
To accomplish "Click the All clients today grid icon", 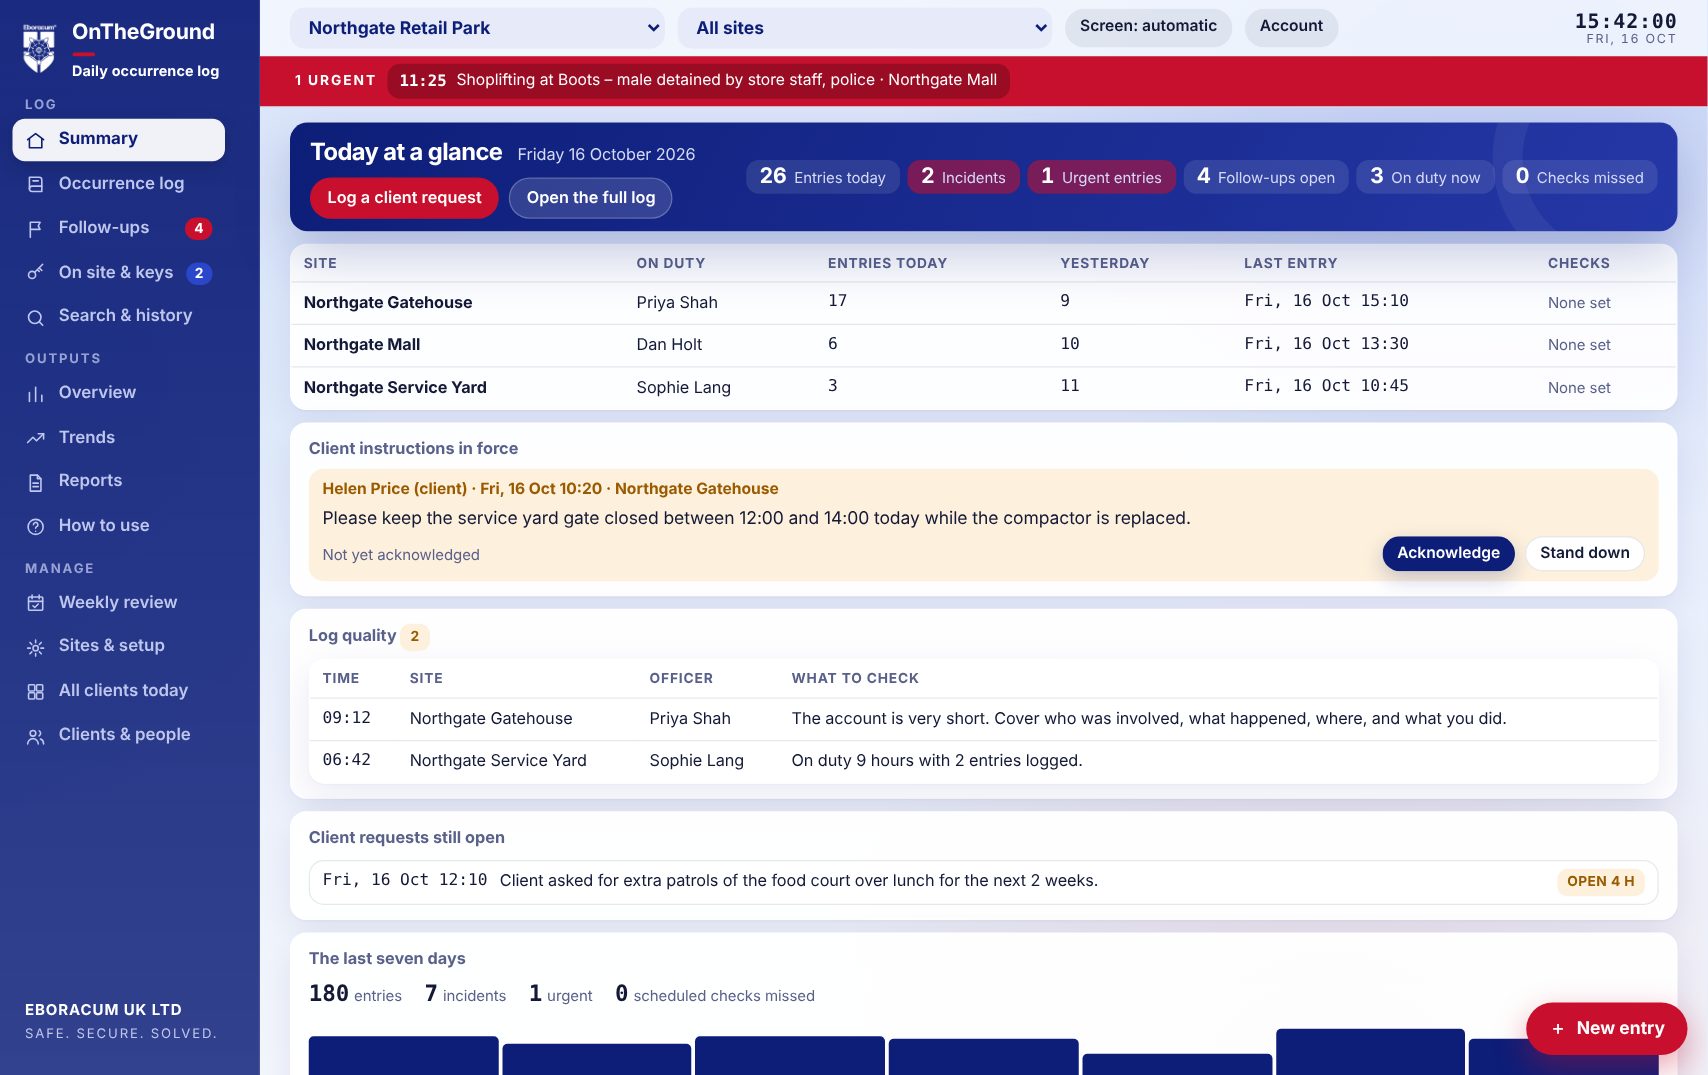I will coord(36,691).
